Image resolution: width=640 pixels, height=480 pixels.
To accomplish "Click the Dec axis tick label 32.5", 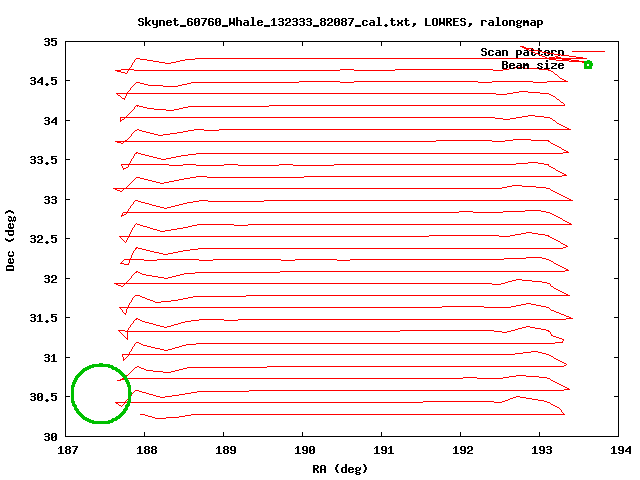I will 43,239.
